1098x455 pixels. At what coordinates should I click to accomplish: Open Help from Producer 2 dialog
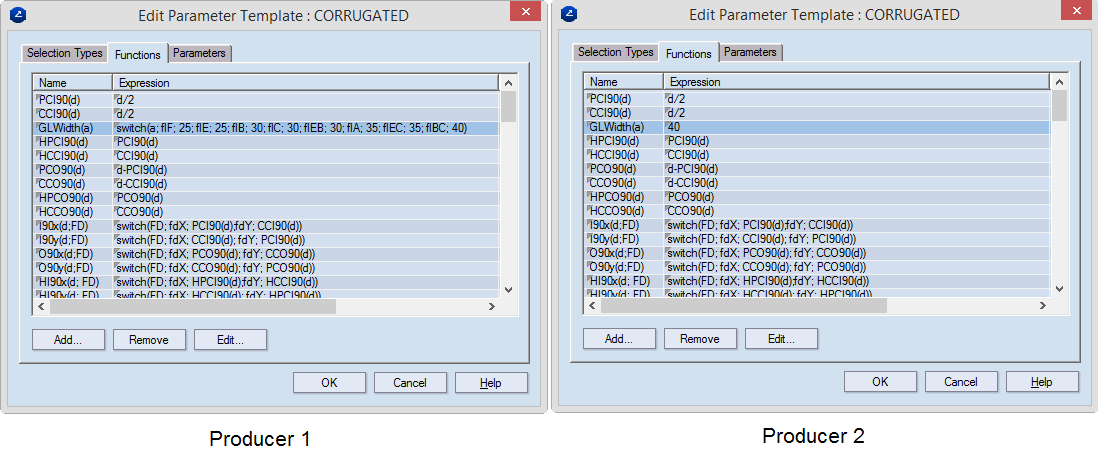(x=1041, y=382)
